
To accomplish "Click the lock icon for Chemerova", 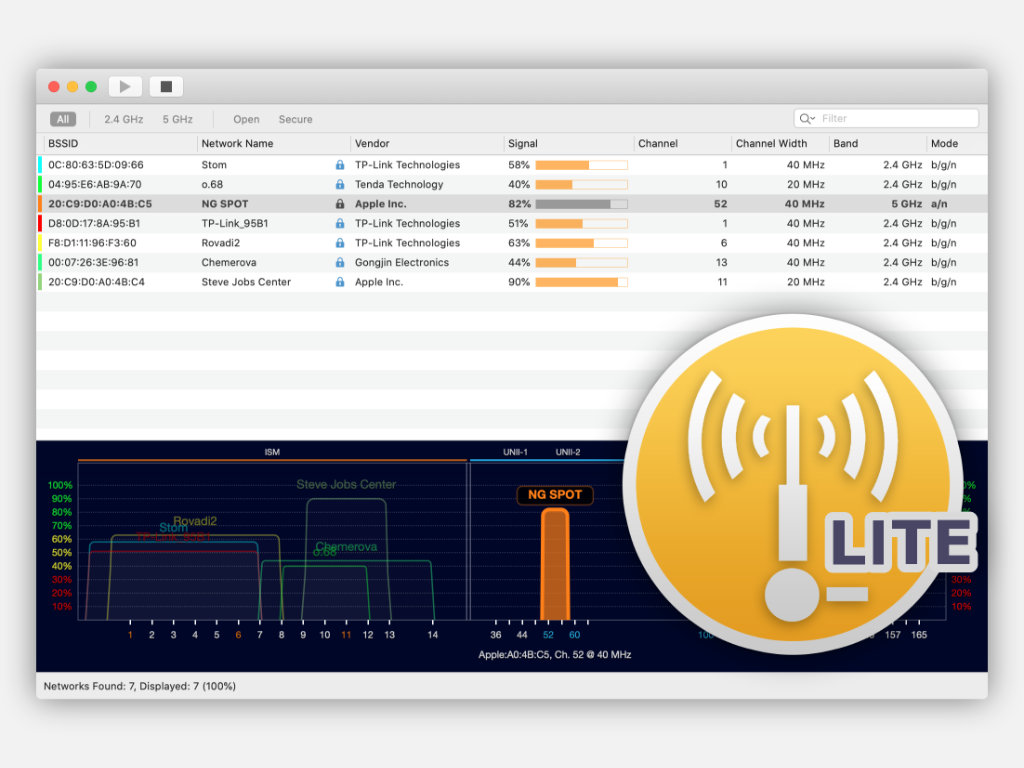I will tap(340, 263).
